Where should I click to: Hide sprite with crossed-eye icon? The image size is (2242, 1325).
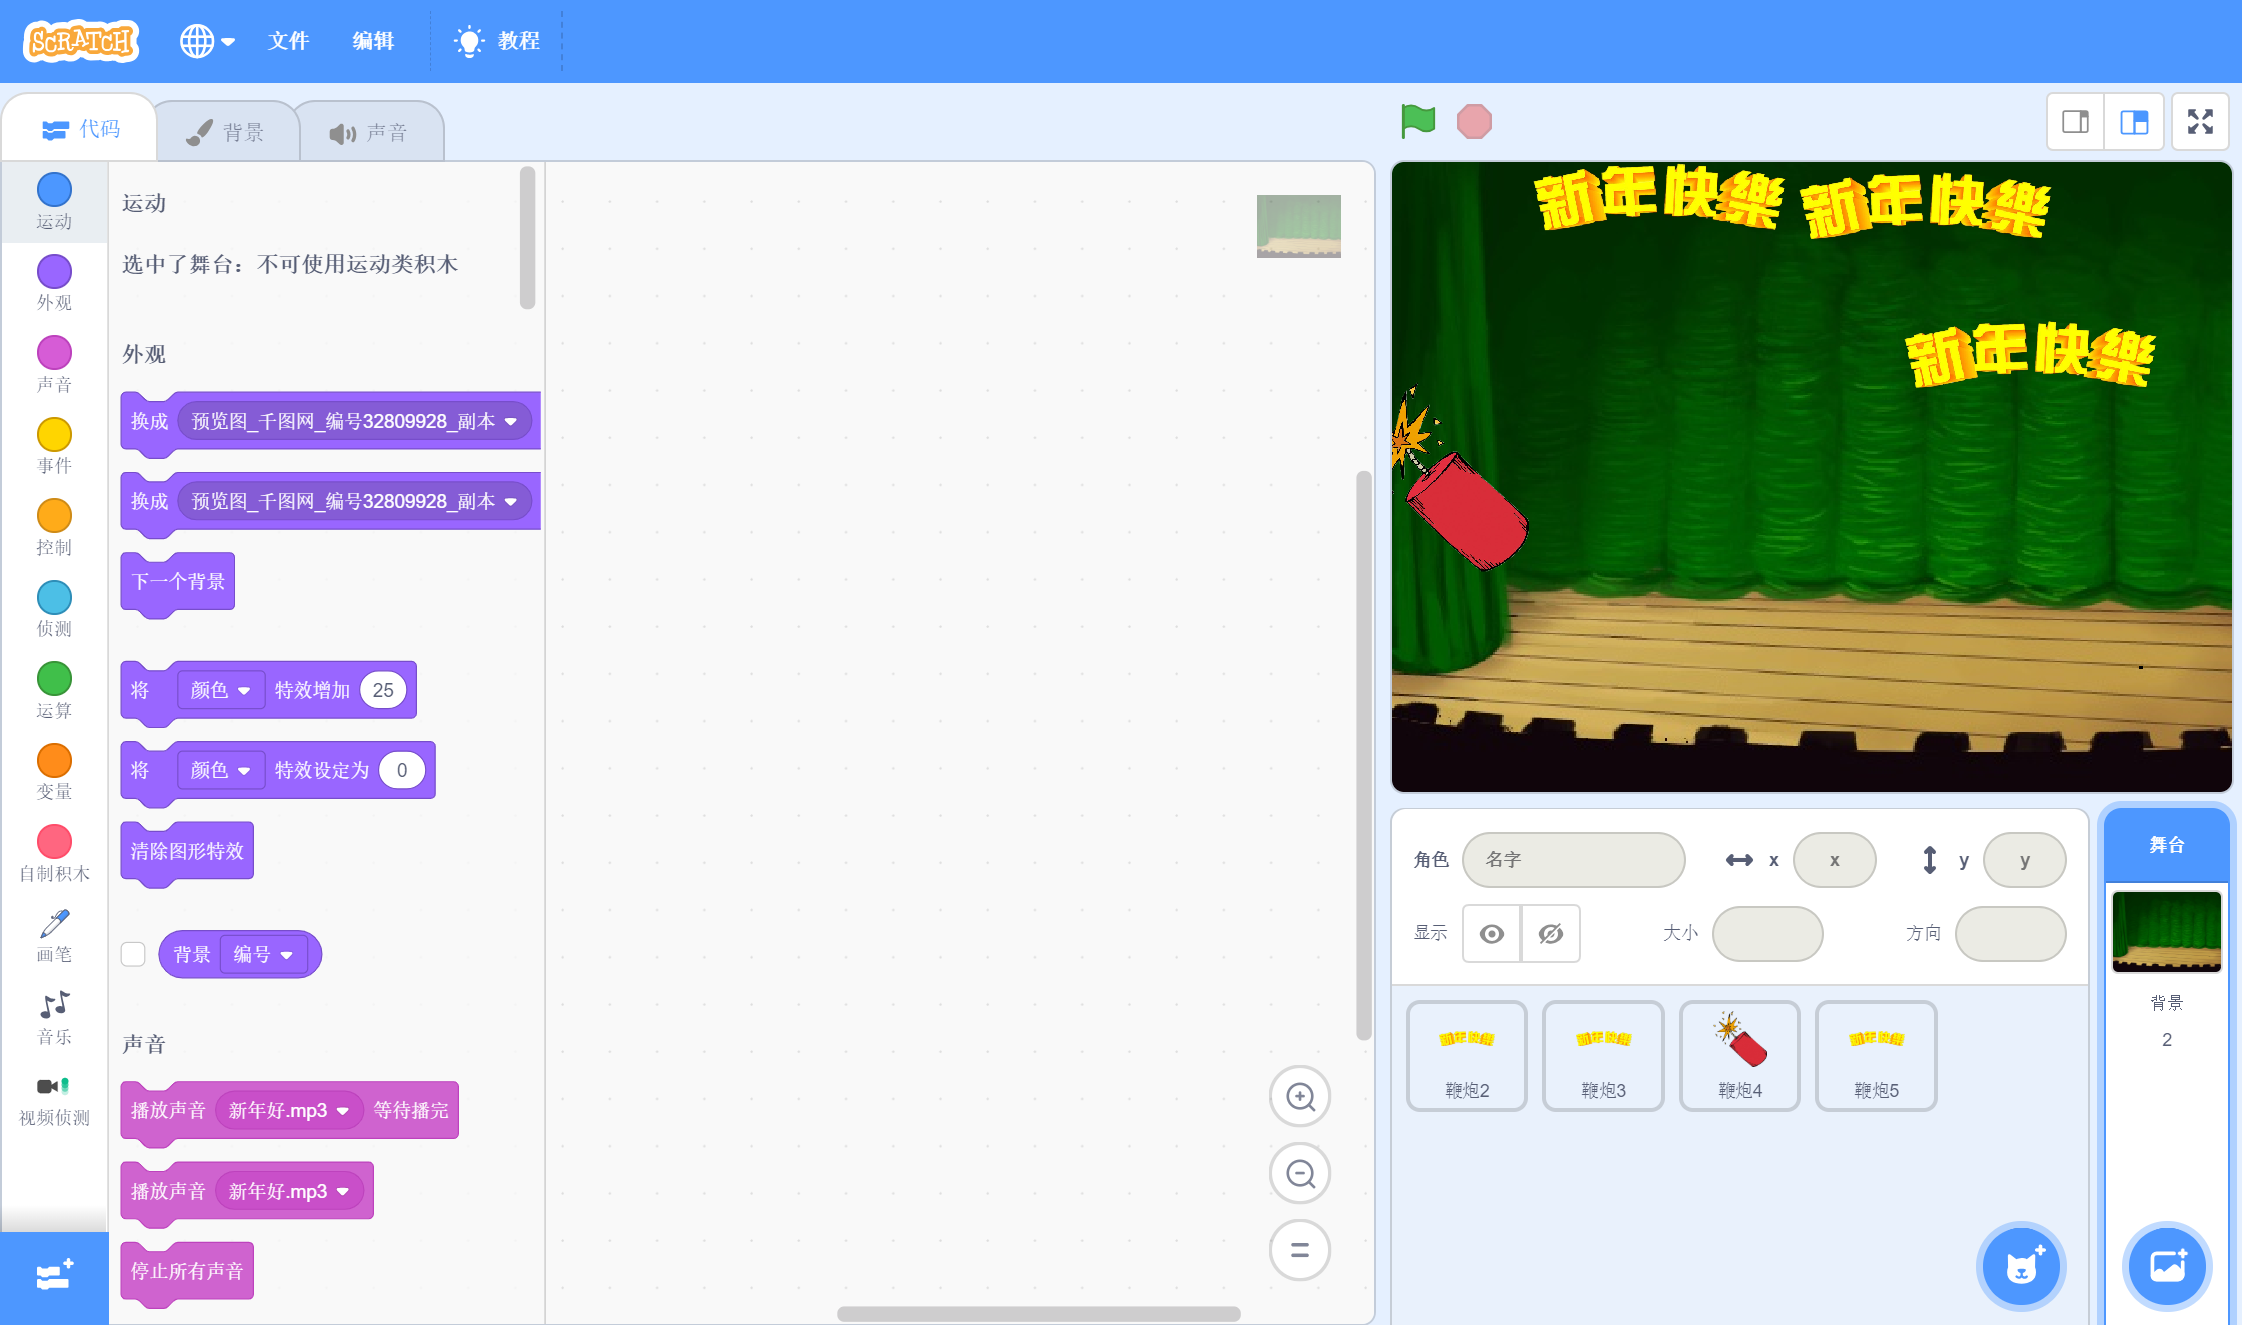pyautogui.click(x=1550, y=934)
